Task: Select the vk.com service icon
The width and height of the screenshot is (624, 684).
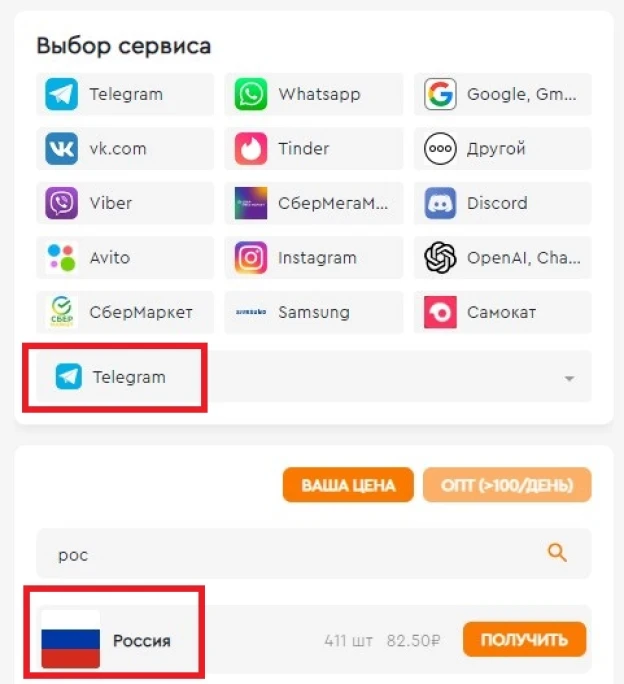Action: (62, 149)
